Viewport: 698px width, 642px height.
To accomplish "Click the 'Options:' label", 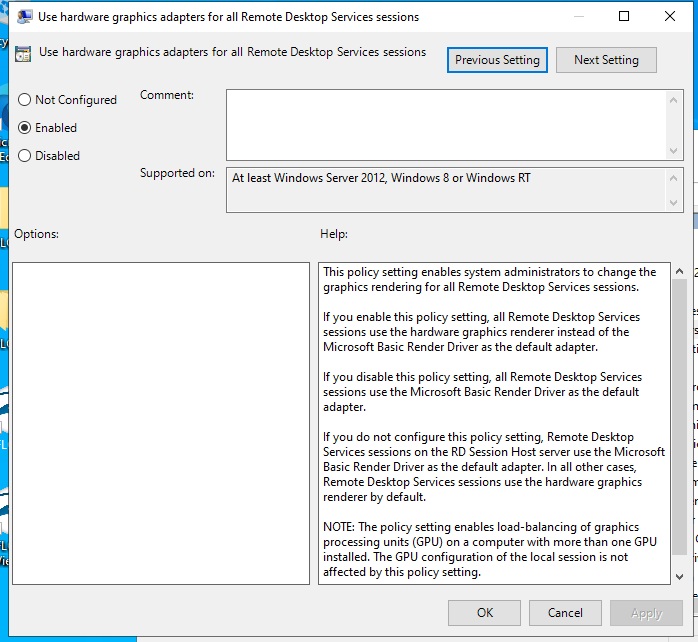I will (x=37, y=234).
